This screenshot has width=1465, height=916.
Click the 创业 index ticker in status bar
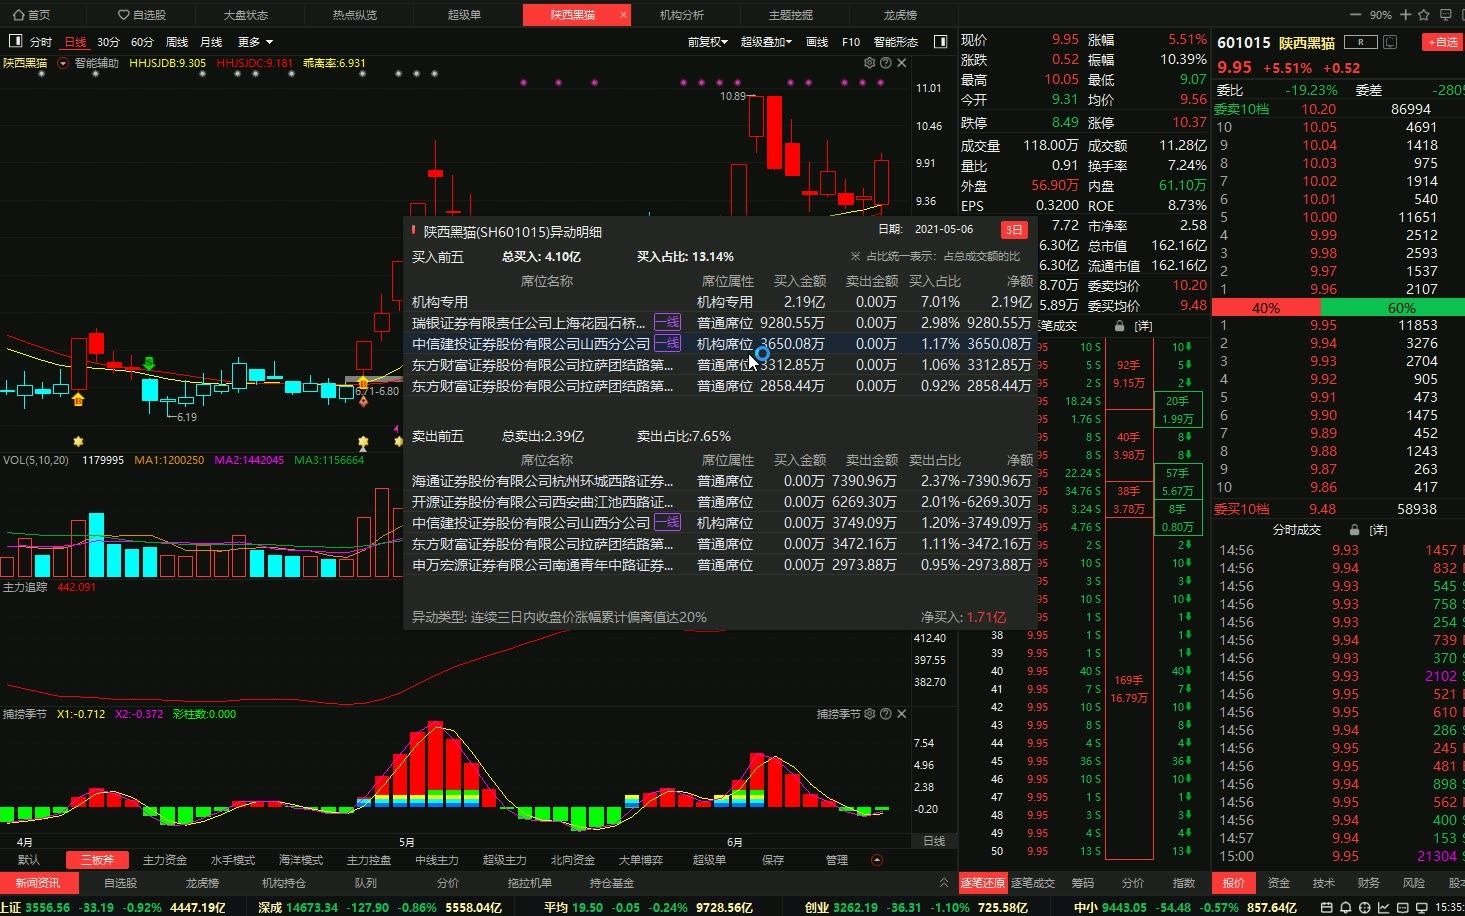point(916,908)
